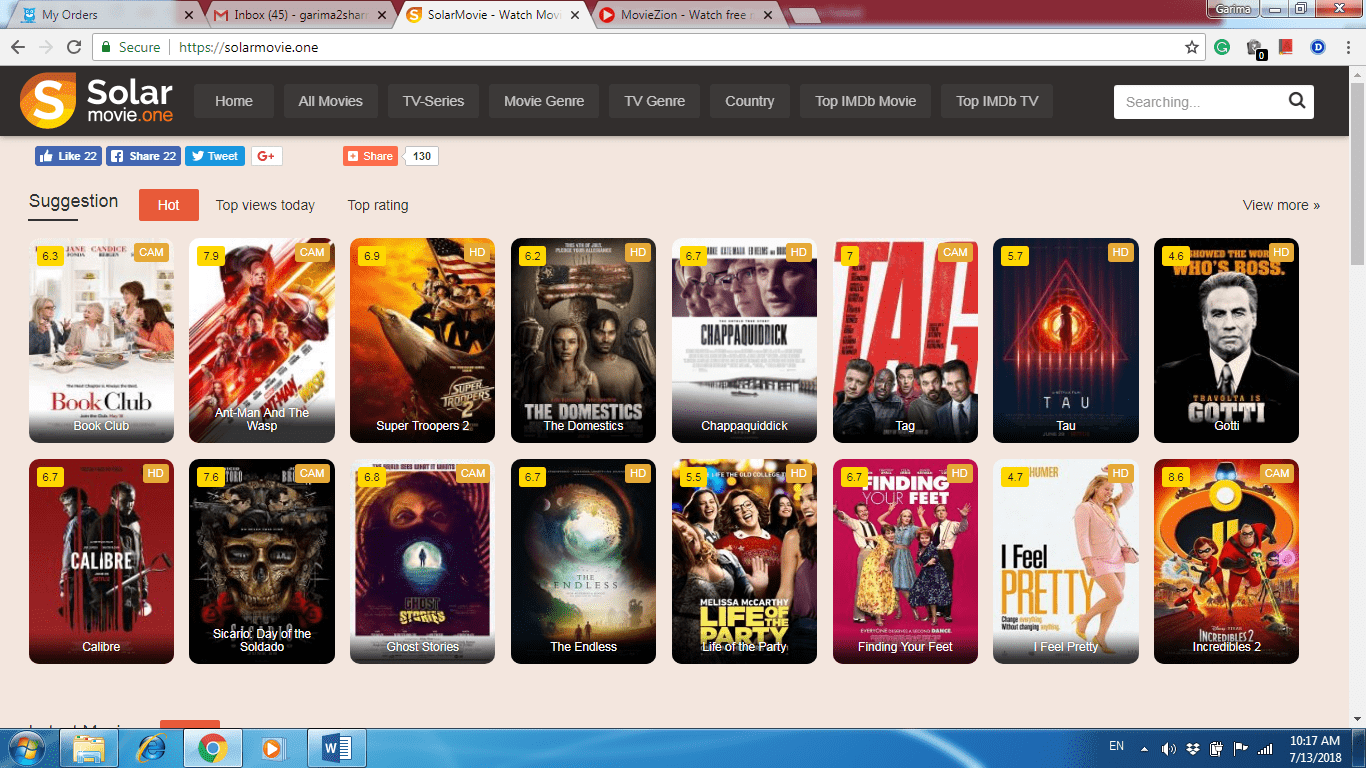
Task: Open Windows Start menu
Action: (x=27, y=748)
